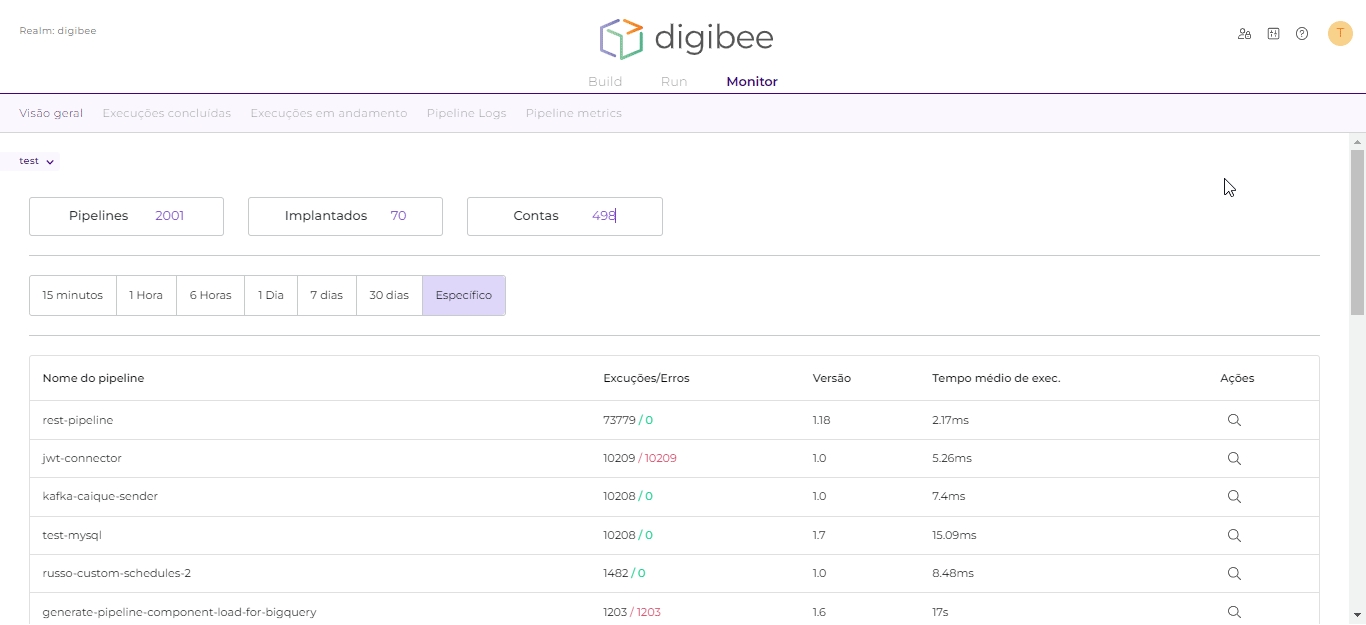Expand the test environment dropdown
Viewport: 1366px width, 625px height.
tap(37, 162)
